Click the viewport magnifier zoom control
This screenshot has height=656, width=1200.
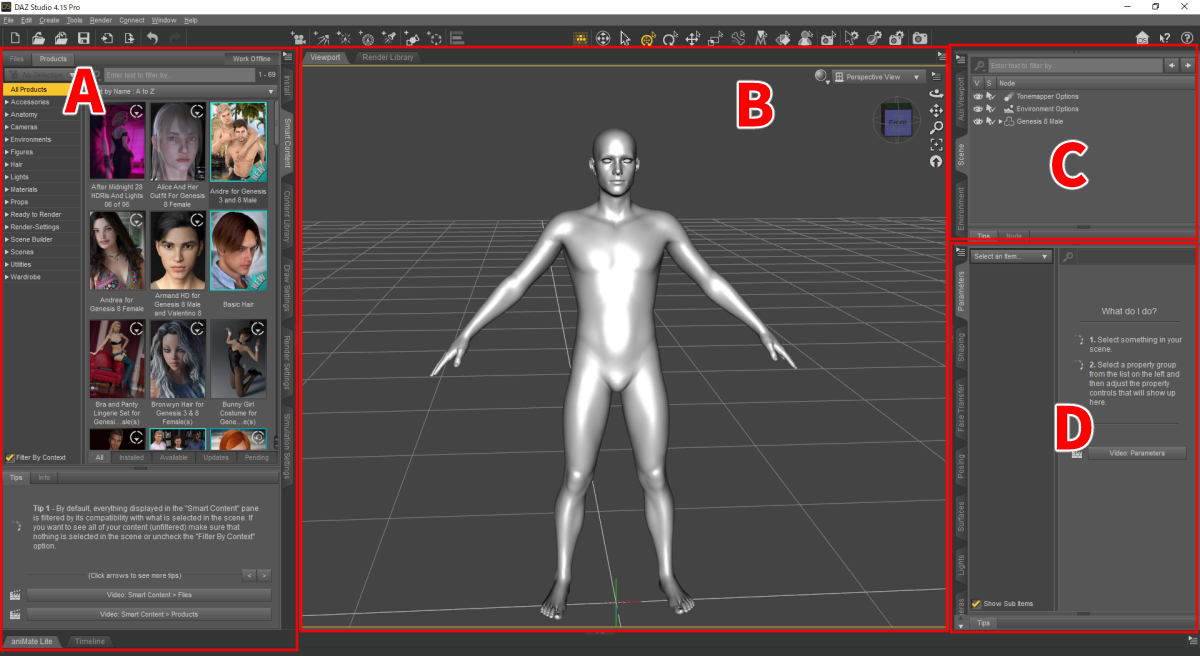[x=936, y=127]
